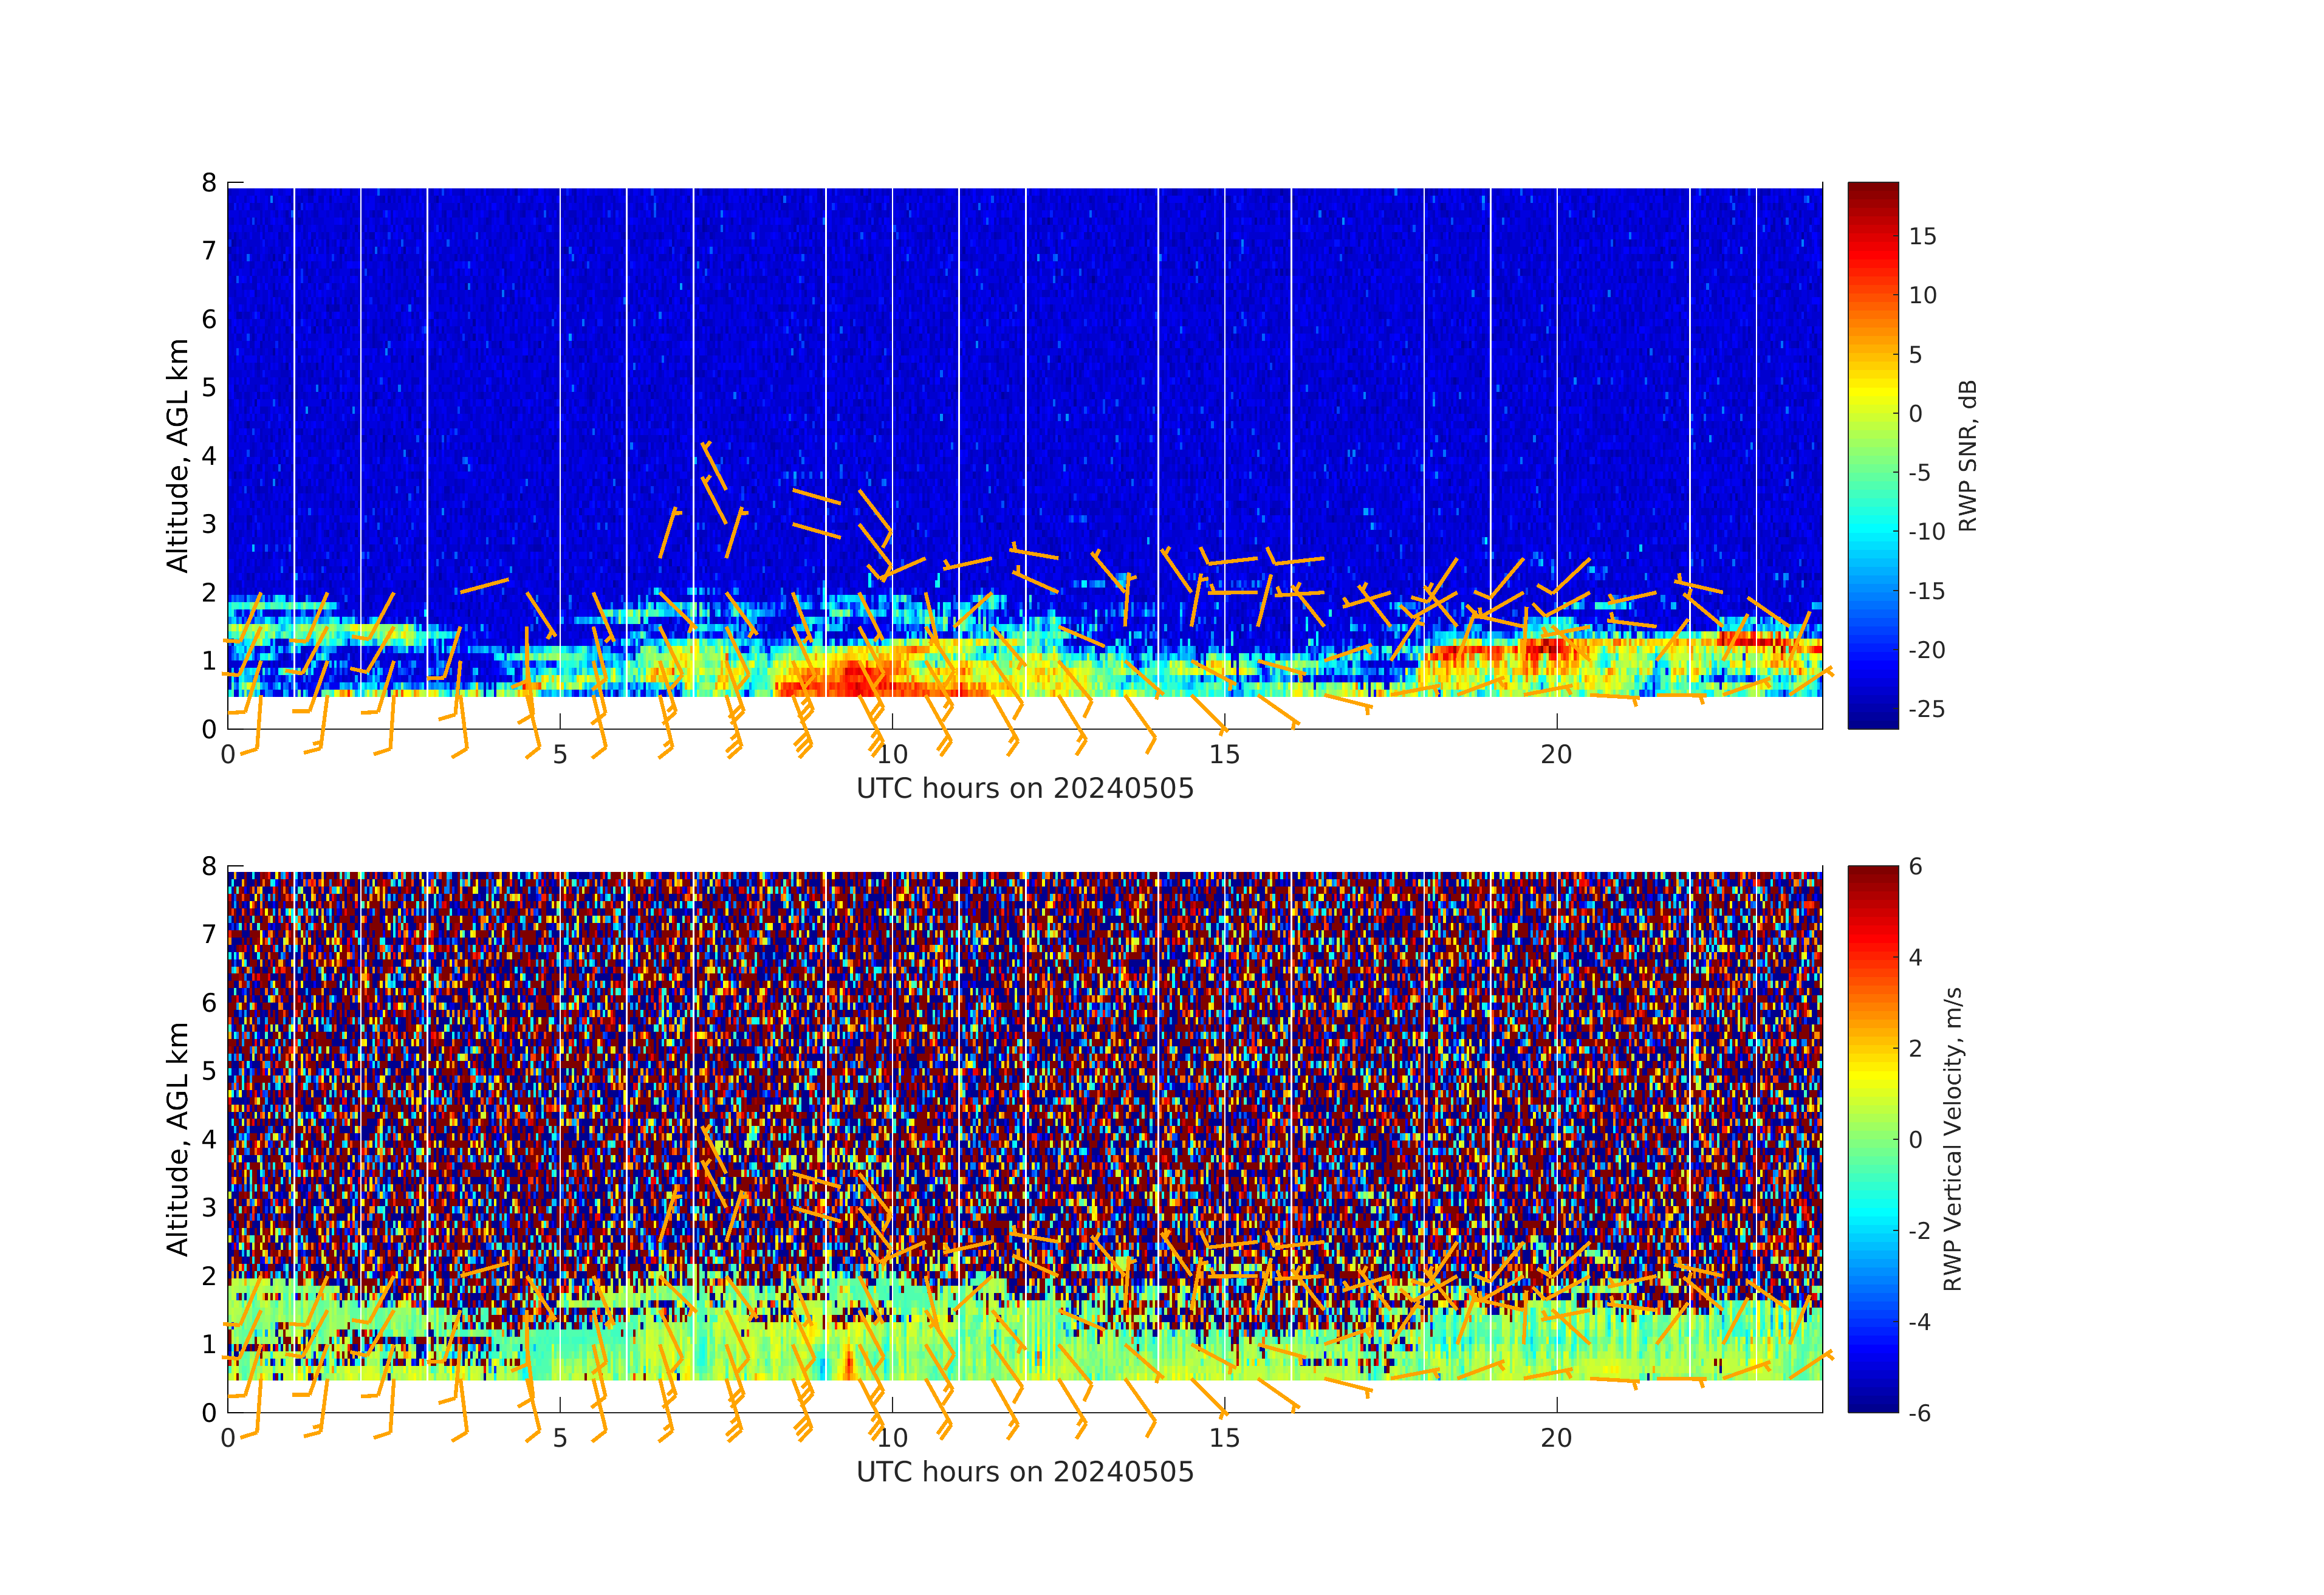2324x1595 pixels.
Task: Click the RWP SNR colorbar
Action: pyautogui.click(x=1872, y=455)
